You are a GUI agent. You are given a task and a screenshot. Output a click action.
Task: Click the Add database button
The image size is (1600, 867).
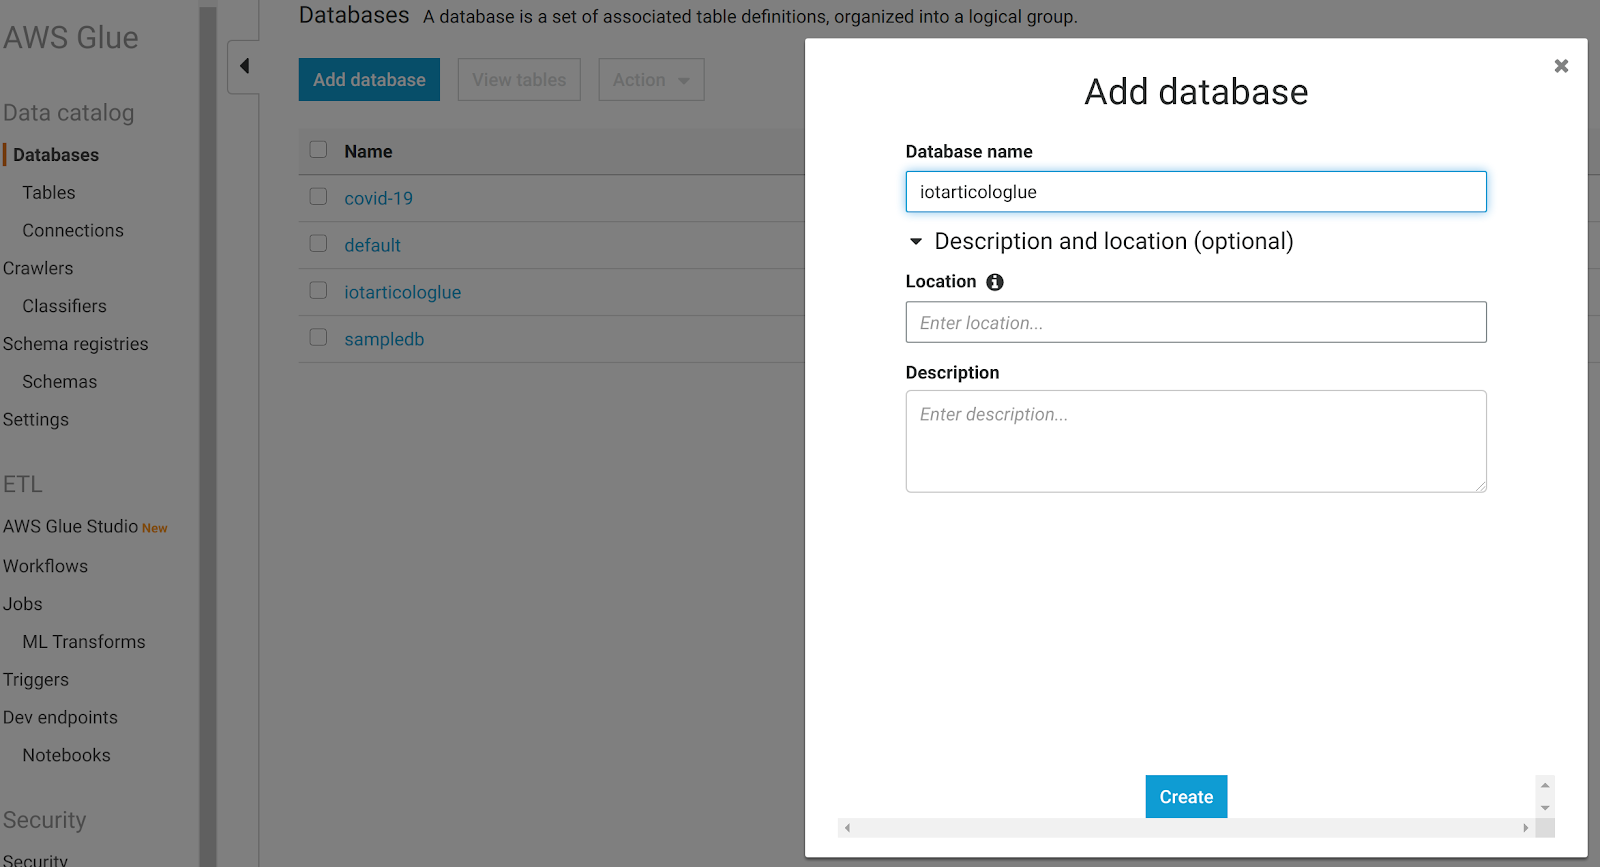[x=369, y=80]
